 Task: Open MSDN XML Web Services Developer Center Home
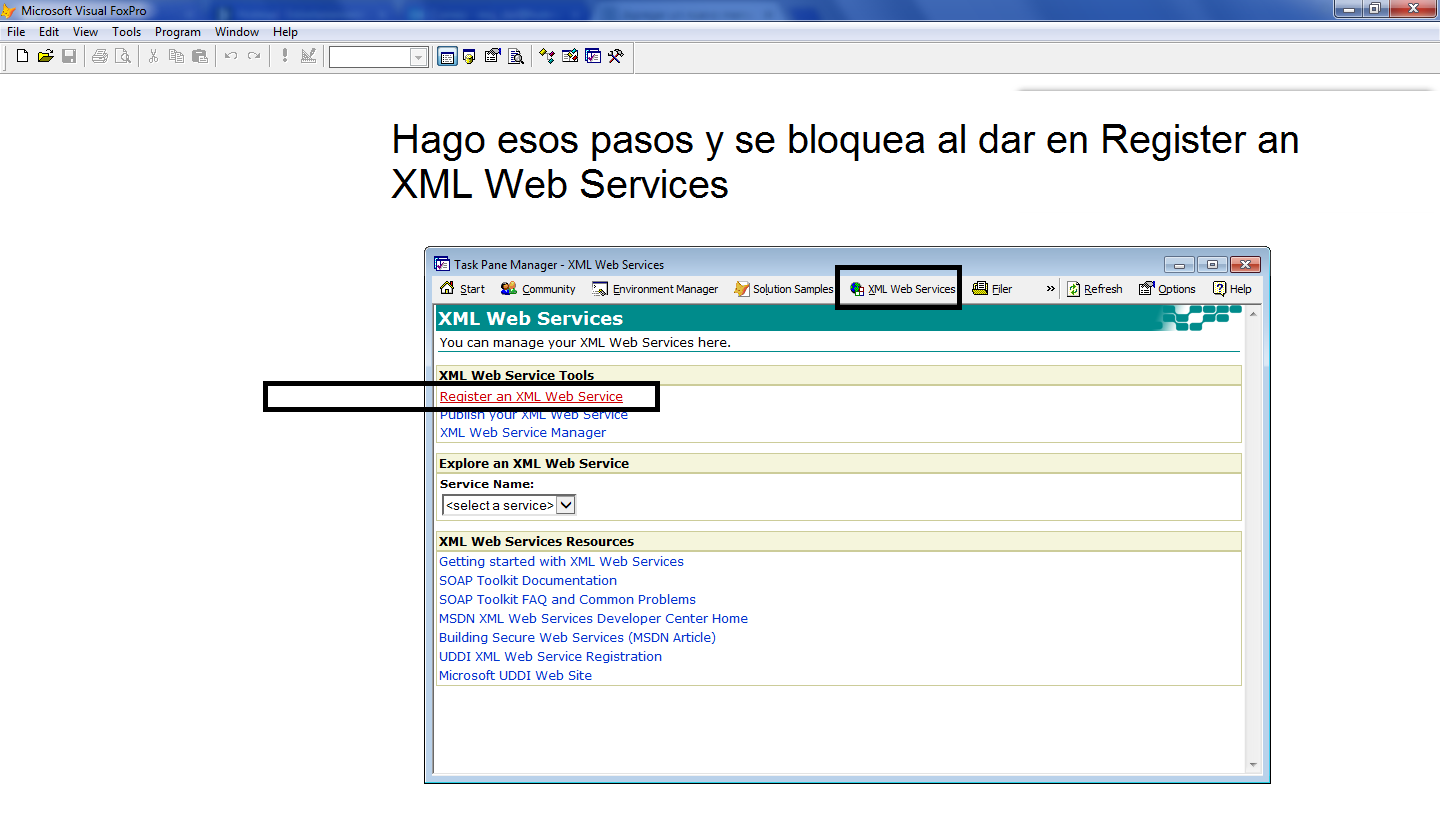click(x=593, y=619)
